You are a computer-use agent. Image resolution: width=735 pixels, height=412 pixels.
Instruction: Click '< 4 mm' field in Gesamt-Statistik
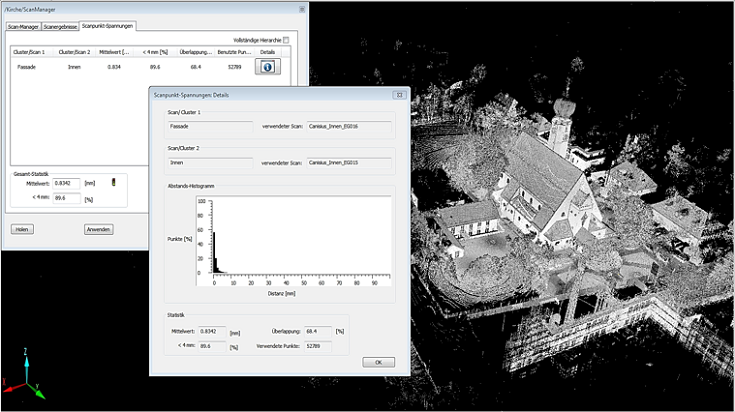(67, 198)
